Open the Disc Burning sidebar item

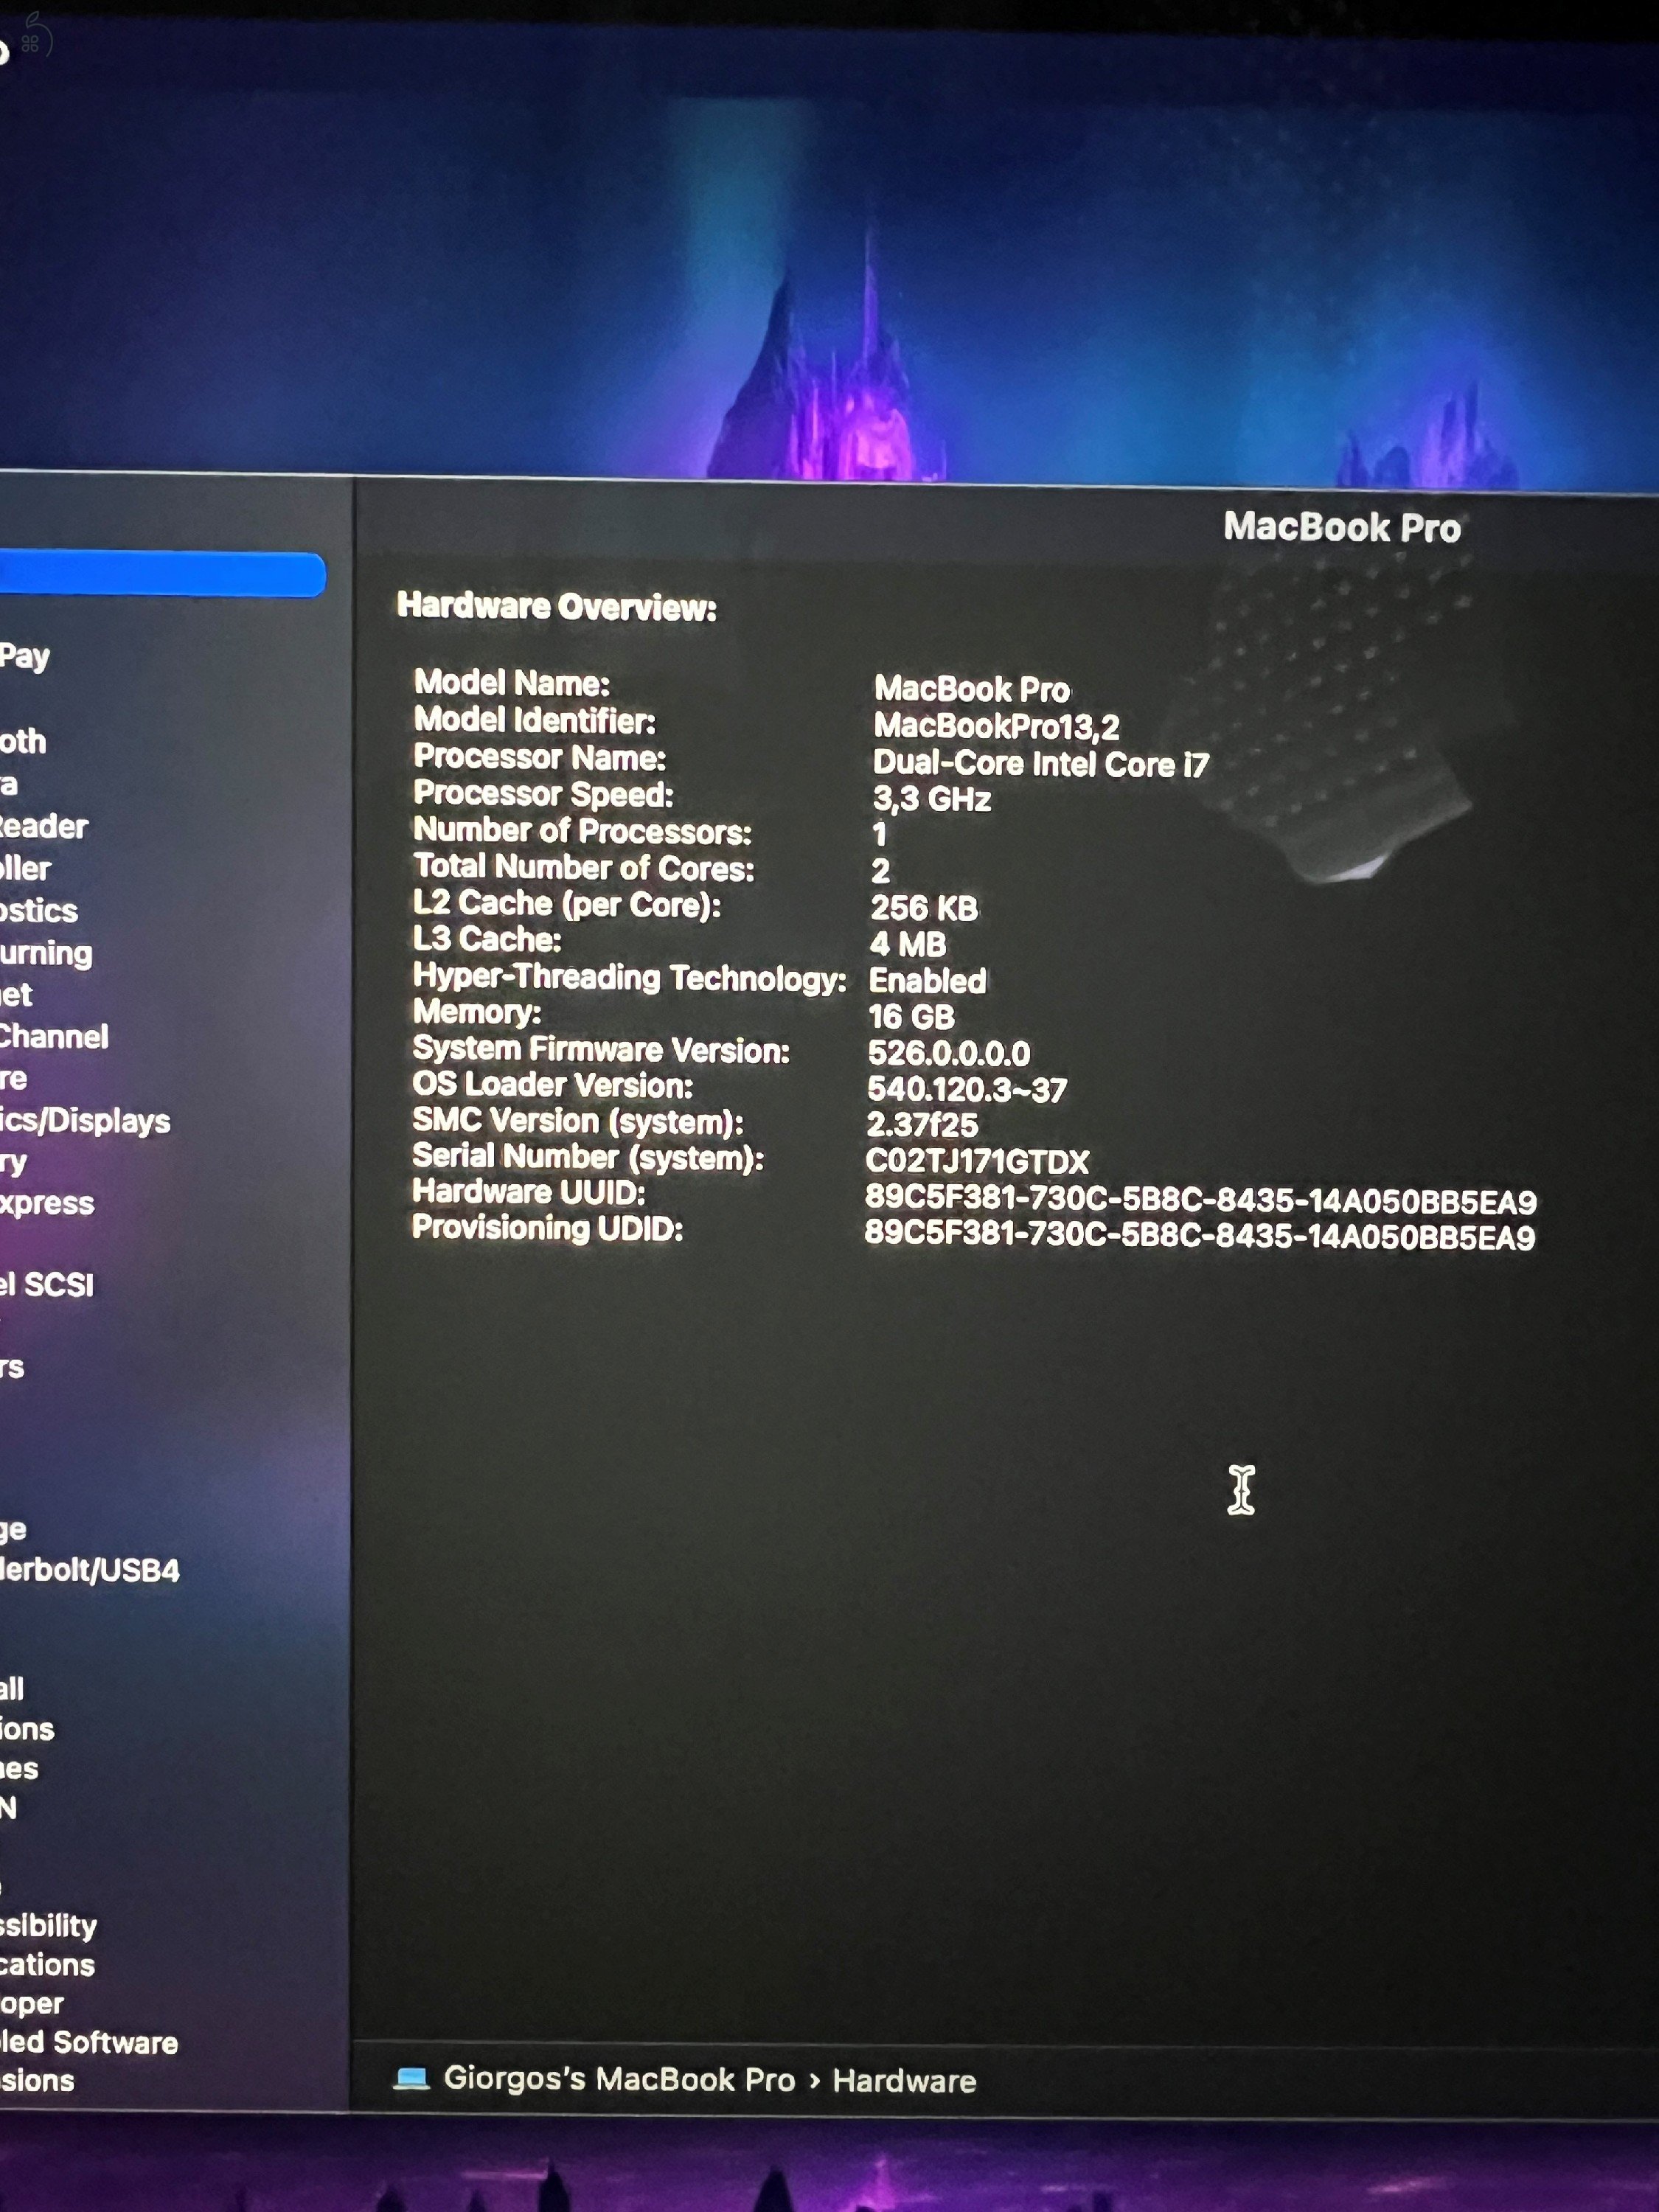point(46,953)
